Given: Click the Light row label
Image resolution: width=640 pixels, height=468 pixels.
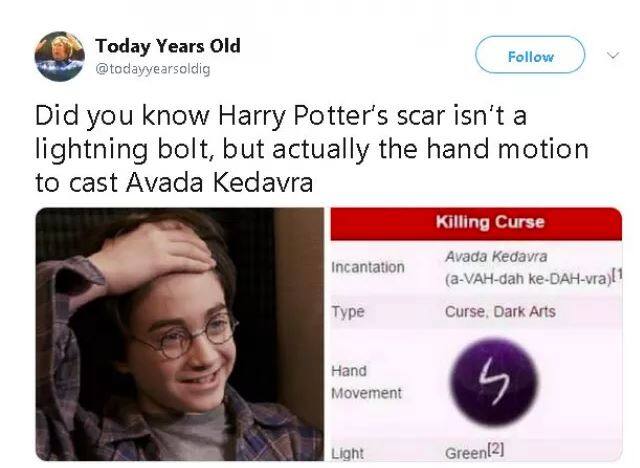Looking at the screenshot, I should pos(347,453).
